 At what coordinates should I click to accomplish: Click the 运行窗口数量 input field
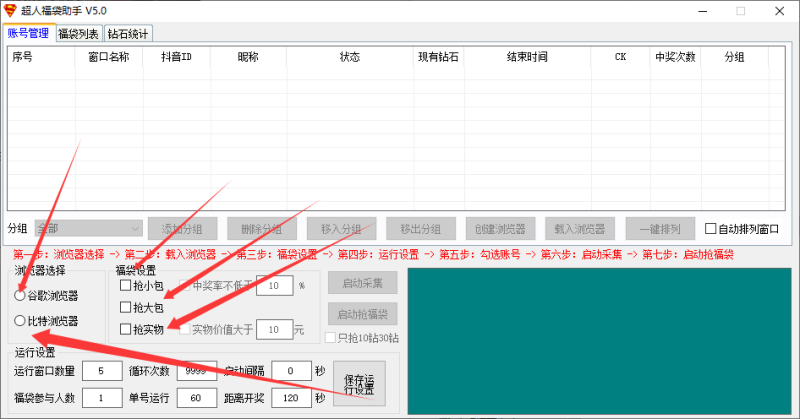[x=102, y=371]
